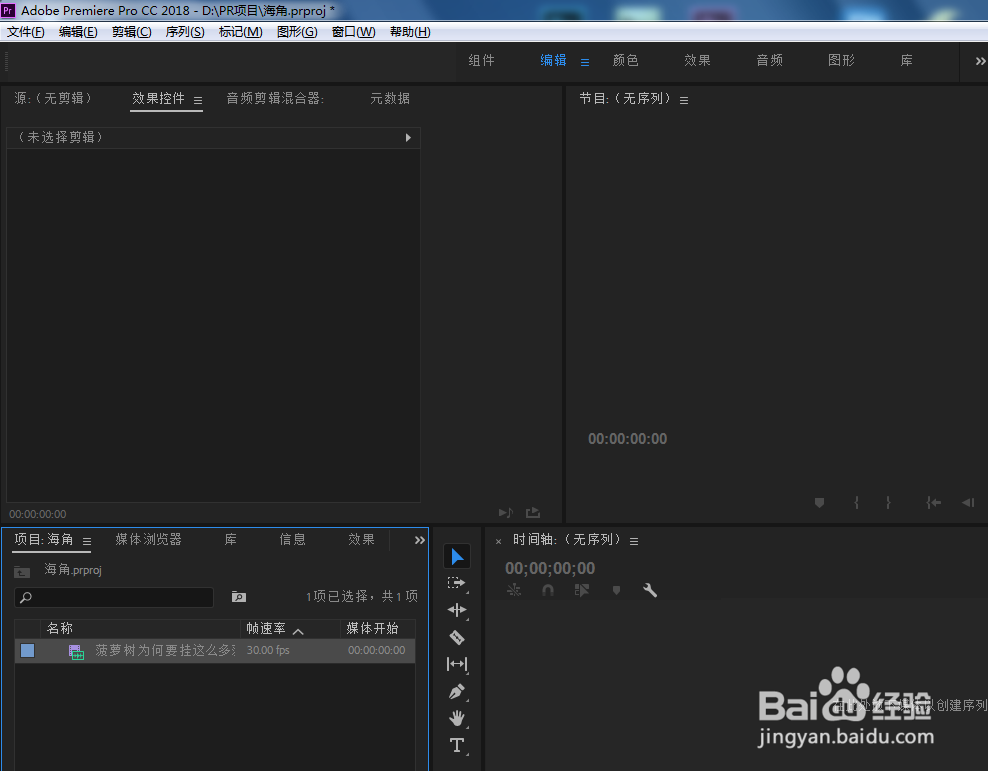Select the Type tool
Viewport: 988px width, 771px height.
pyautogui.click(x=457, y=745)
